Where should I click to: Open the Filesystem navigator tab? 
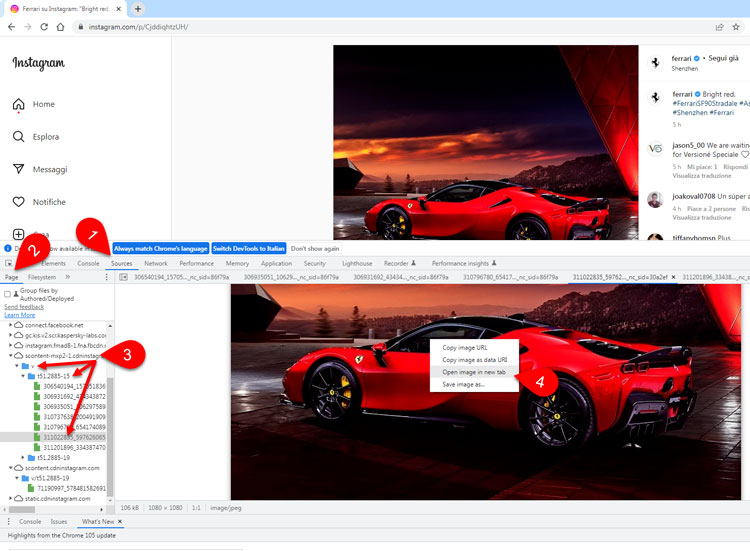[x=42, y=277]
